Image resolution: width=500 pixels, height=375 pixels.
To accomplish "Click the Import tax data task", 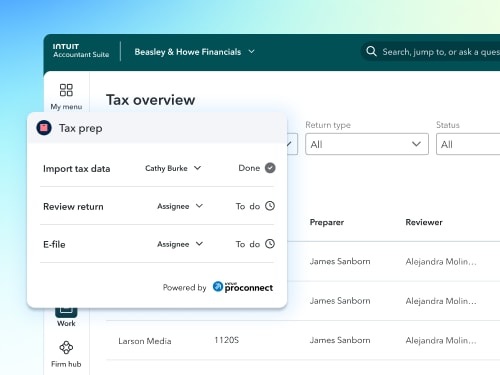I will (x=77, y=169).
